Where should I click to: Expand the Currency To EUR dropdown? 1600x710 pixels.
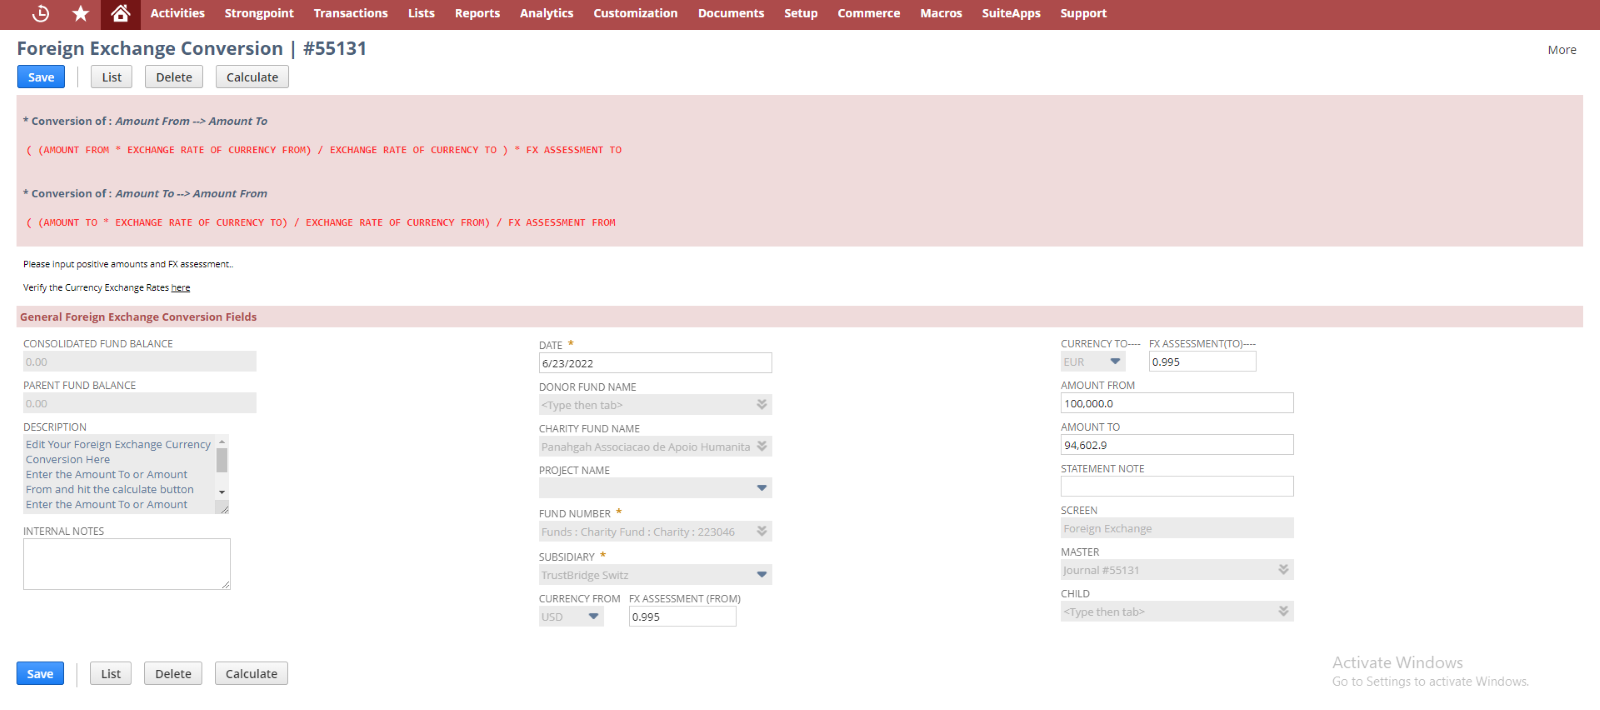point(1115,362)
